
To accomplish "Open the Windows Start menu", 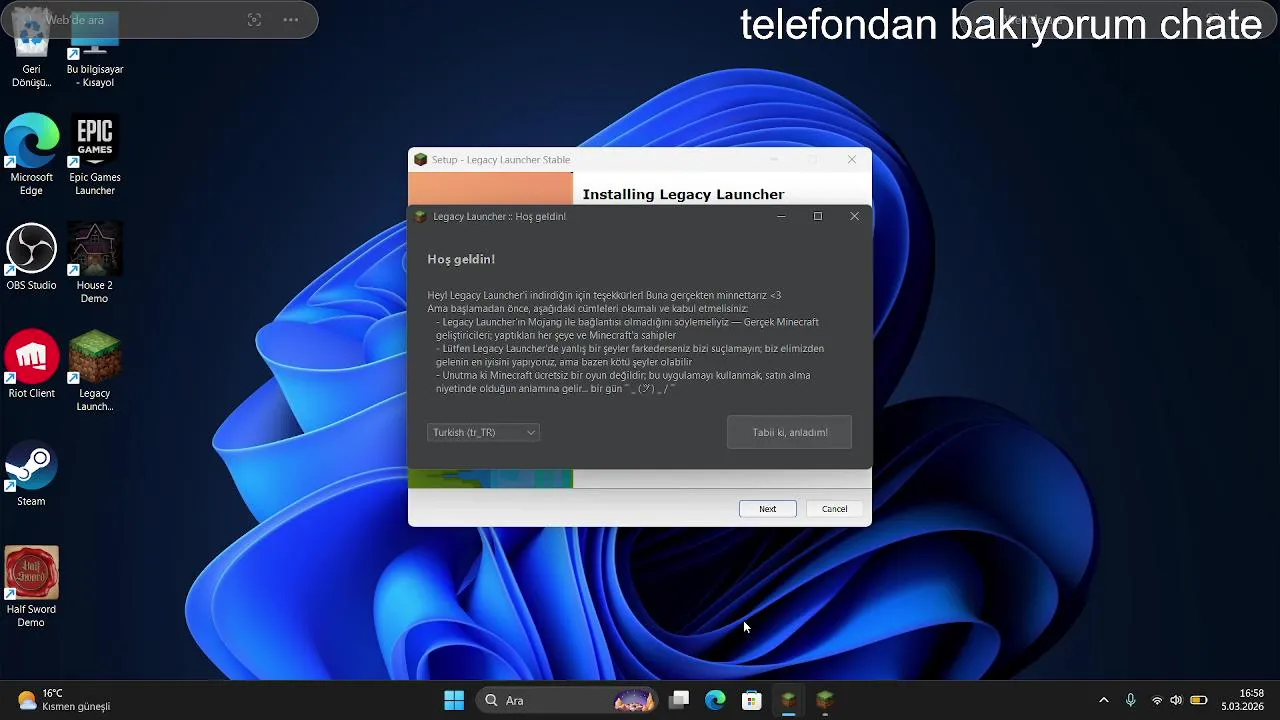I will (454, 700).
